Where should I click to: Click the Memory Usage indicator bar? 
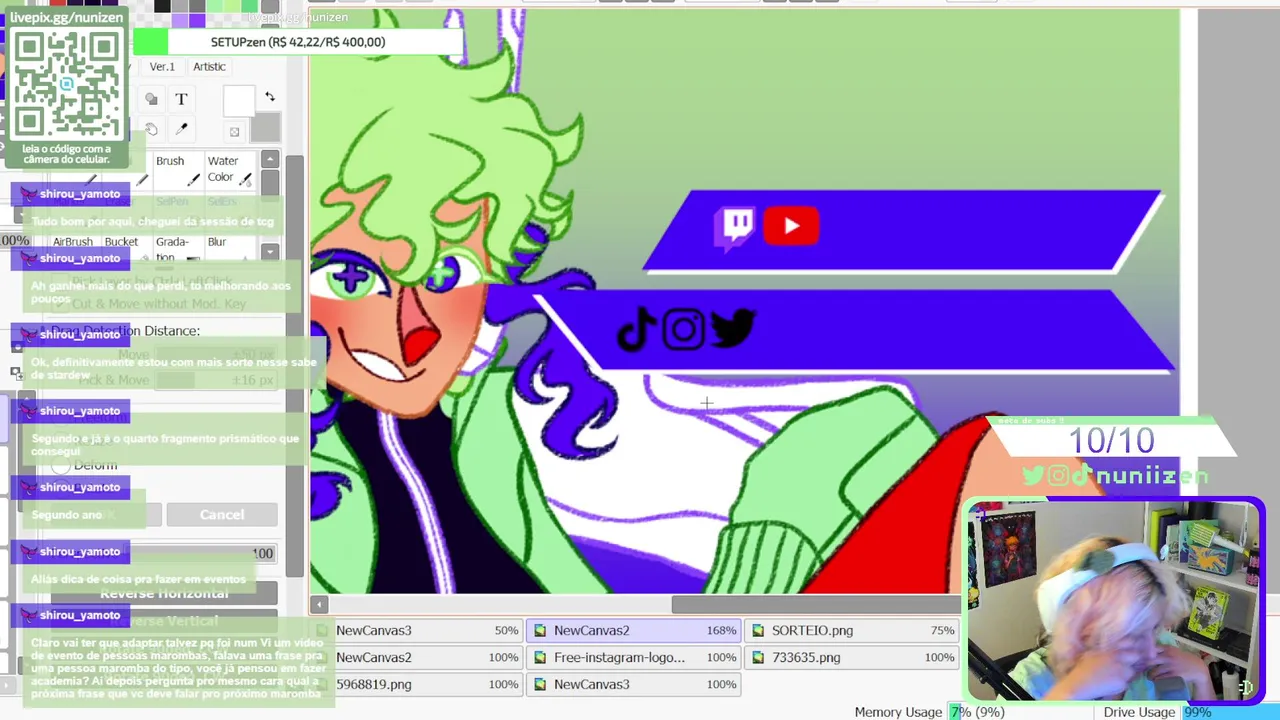coord(1019,712)
